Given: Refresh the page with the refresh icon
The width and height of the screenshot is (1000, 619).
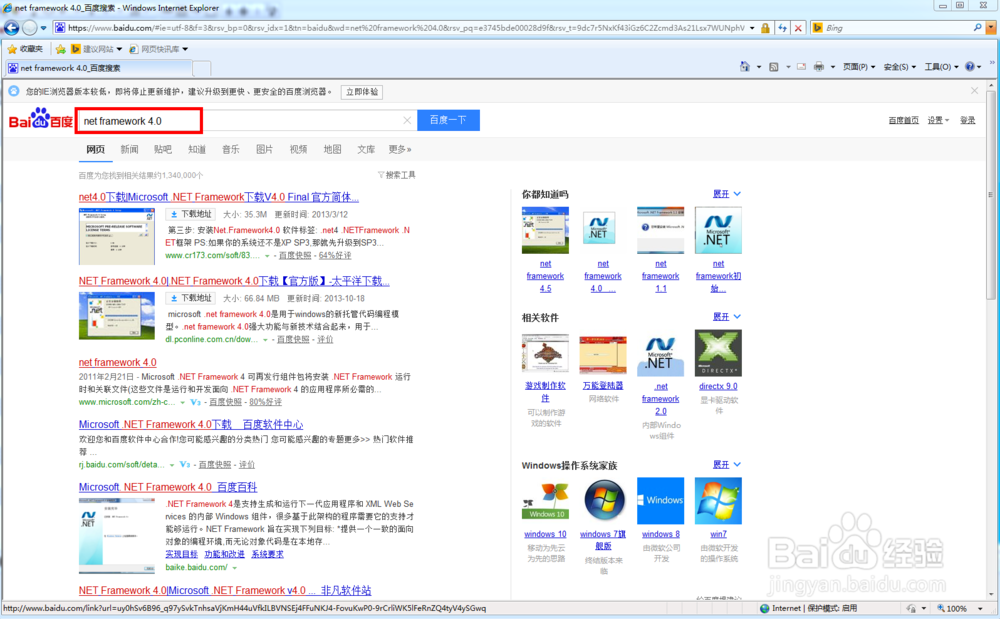Looking at the screenshot, I should click(783, 28).
